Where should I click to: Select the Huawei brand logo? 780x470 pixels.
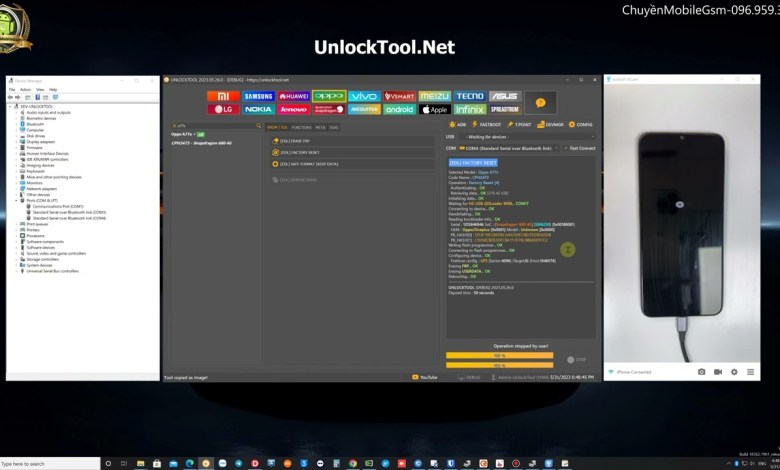[x=293, y=96]
